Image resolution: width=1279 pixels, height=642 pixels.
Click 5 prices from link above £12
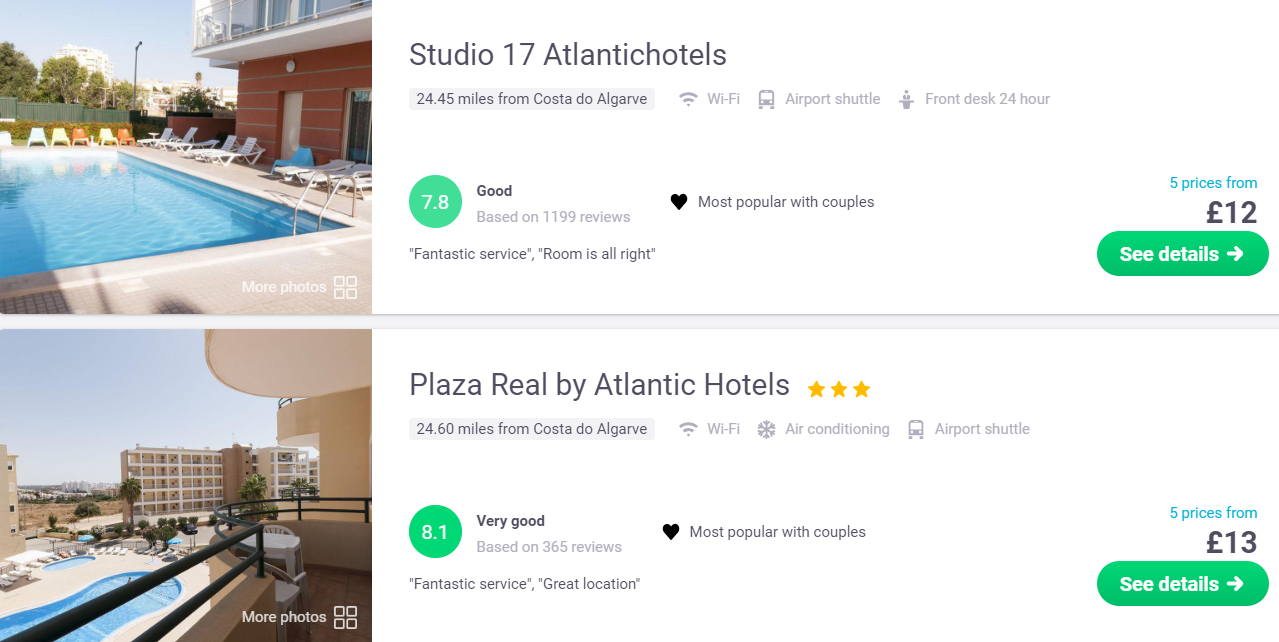coord(1213,183)
